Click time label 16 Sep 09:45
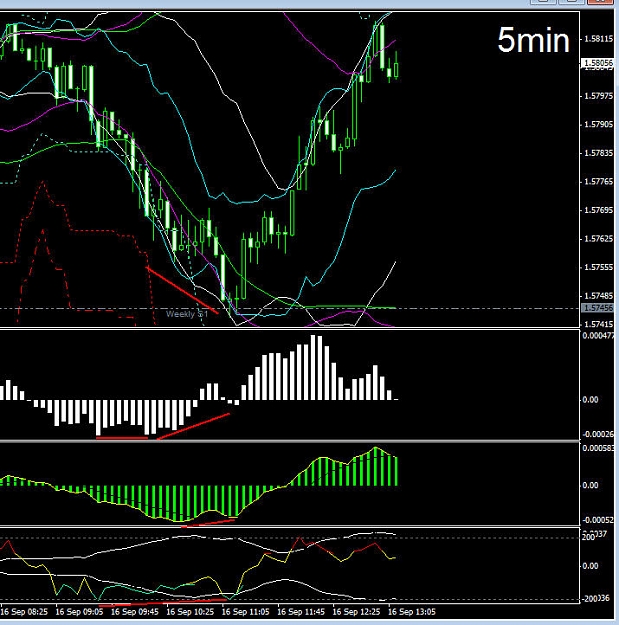Image resolution: width=619 pixels, height=625 pixels. coord(135,611)
